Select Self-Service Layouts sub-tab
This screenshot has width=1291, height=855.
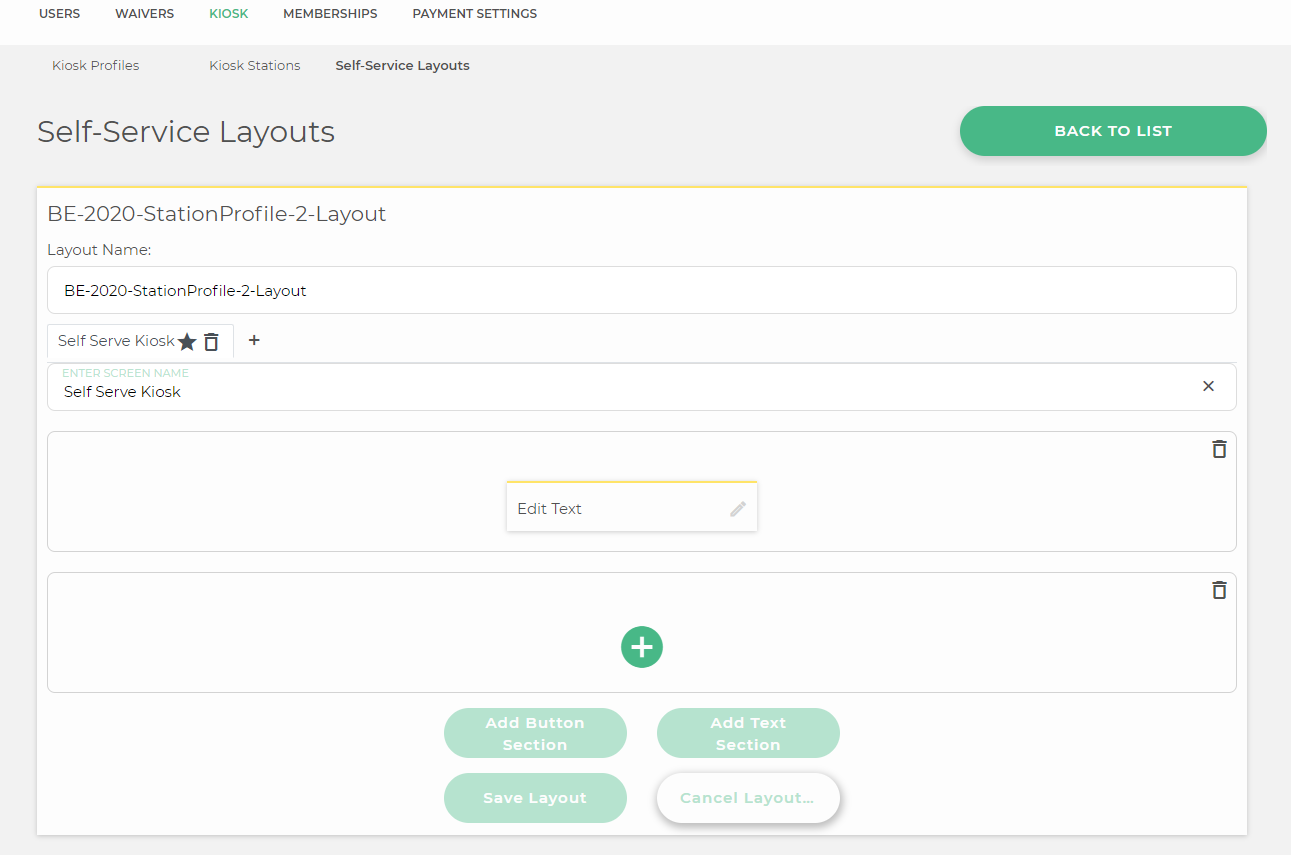pyautogui.click(x=402, y=65)
